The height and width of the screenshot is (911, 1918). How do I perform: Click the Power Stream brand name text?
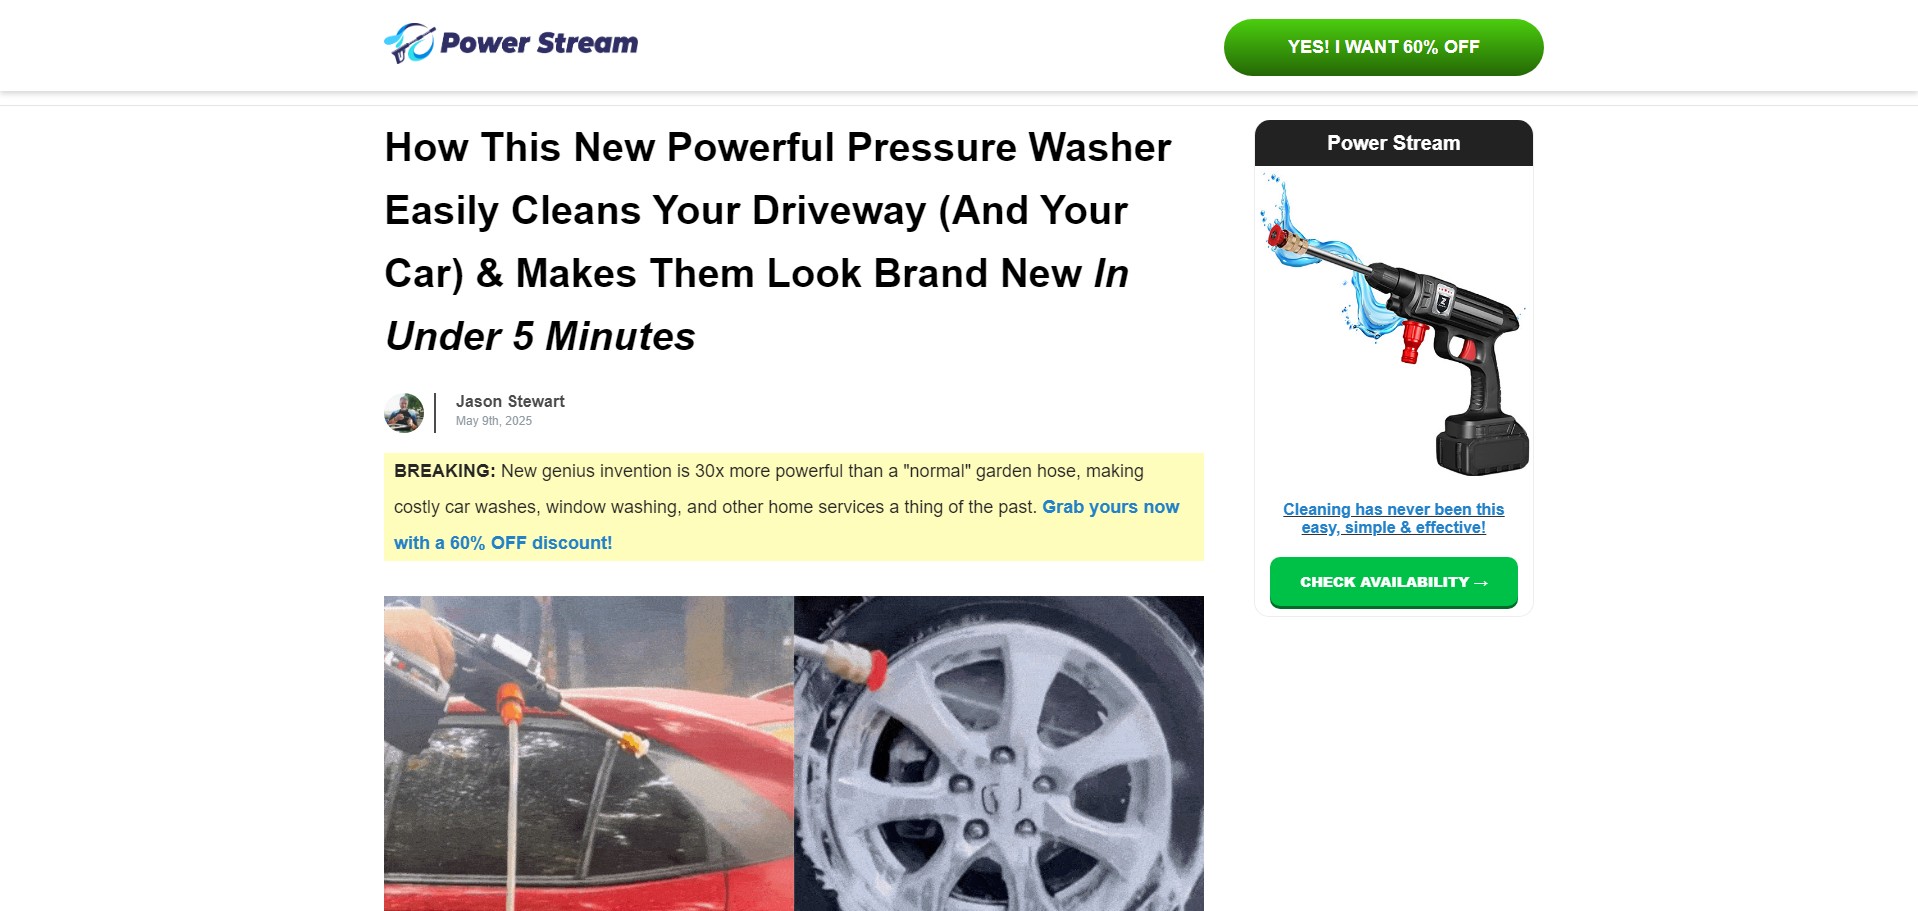[539, 43]
